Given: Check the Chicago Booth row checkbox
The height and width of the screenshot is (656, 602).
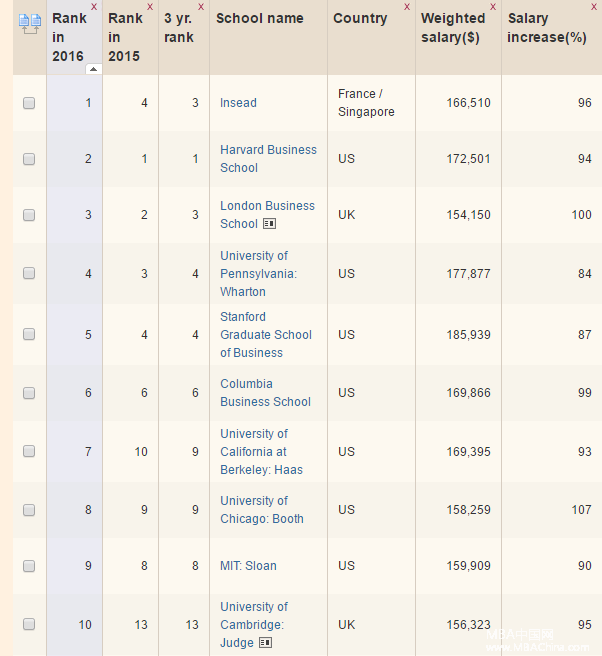Looking at the screenshot, I should pyautogui.click(x=29, y=510).
